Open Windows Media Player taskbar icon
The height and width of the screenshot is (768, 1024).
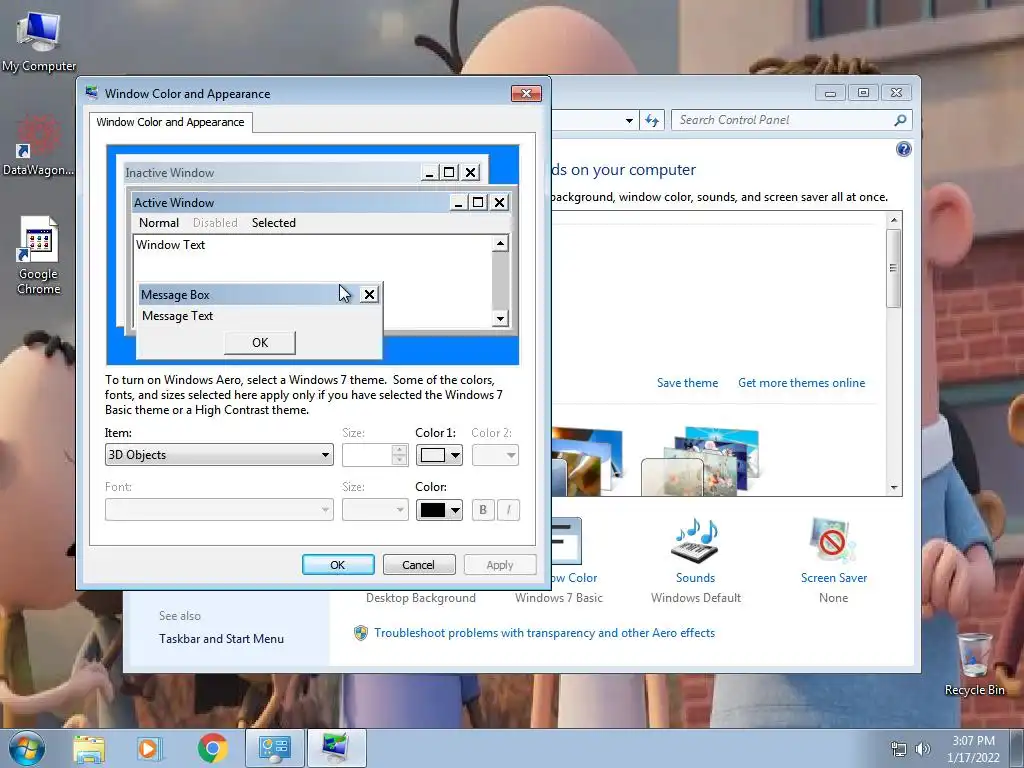[x=149, y=748]
